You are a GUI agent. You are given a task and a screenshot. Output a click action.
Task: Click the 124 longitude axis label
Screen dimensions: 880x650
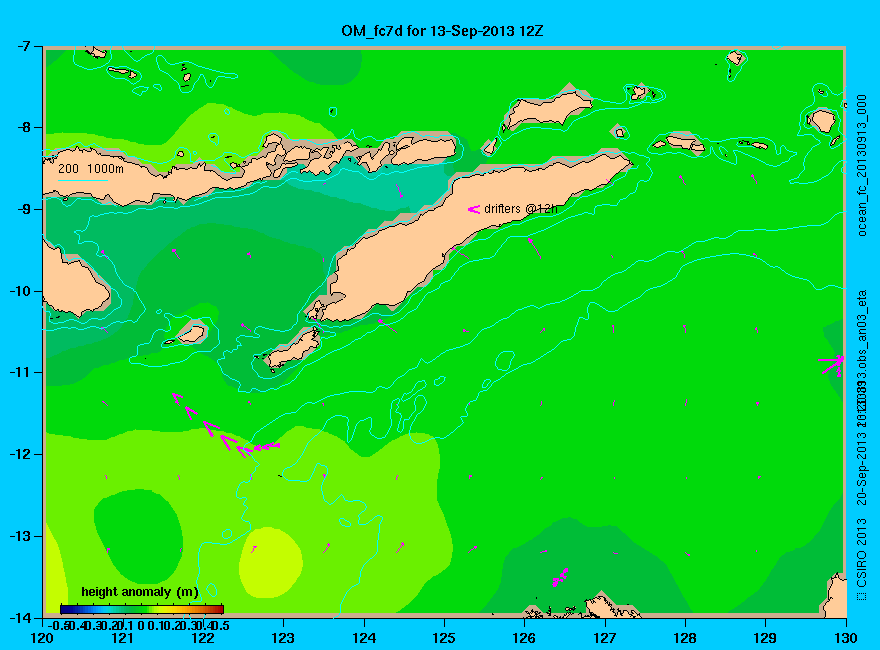[x=364, y=638]
